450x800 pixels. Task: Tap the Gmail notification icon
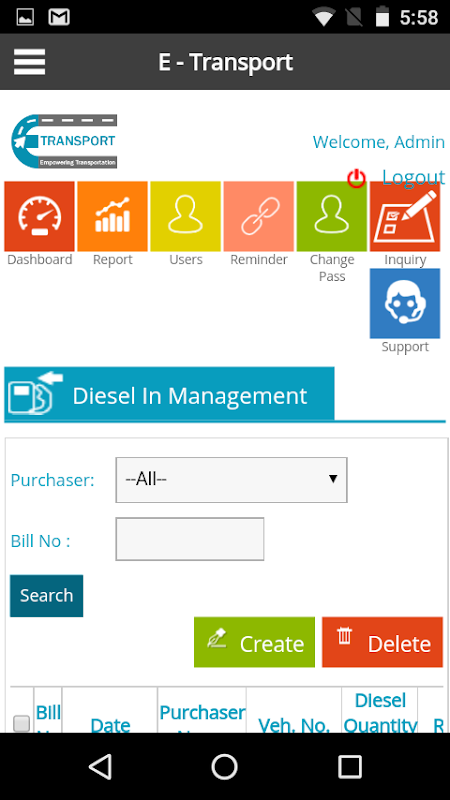click(59, 18)
